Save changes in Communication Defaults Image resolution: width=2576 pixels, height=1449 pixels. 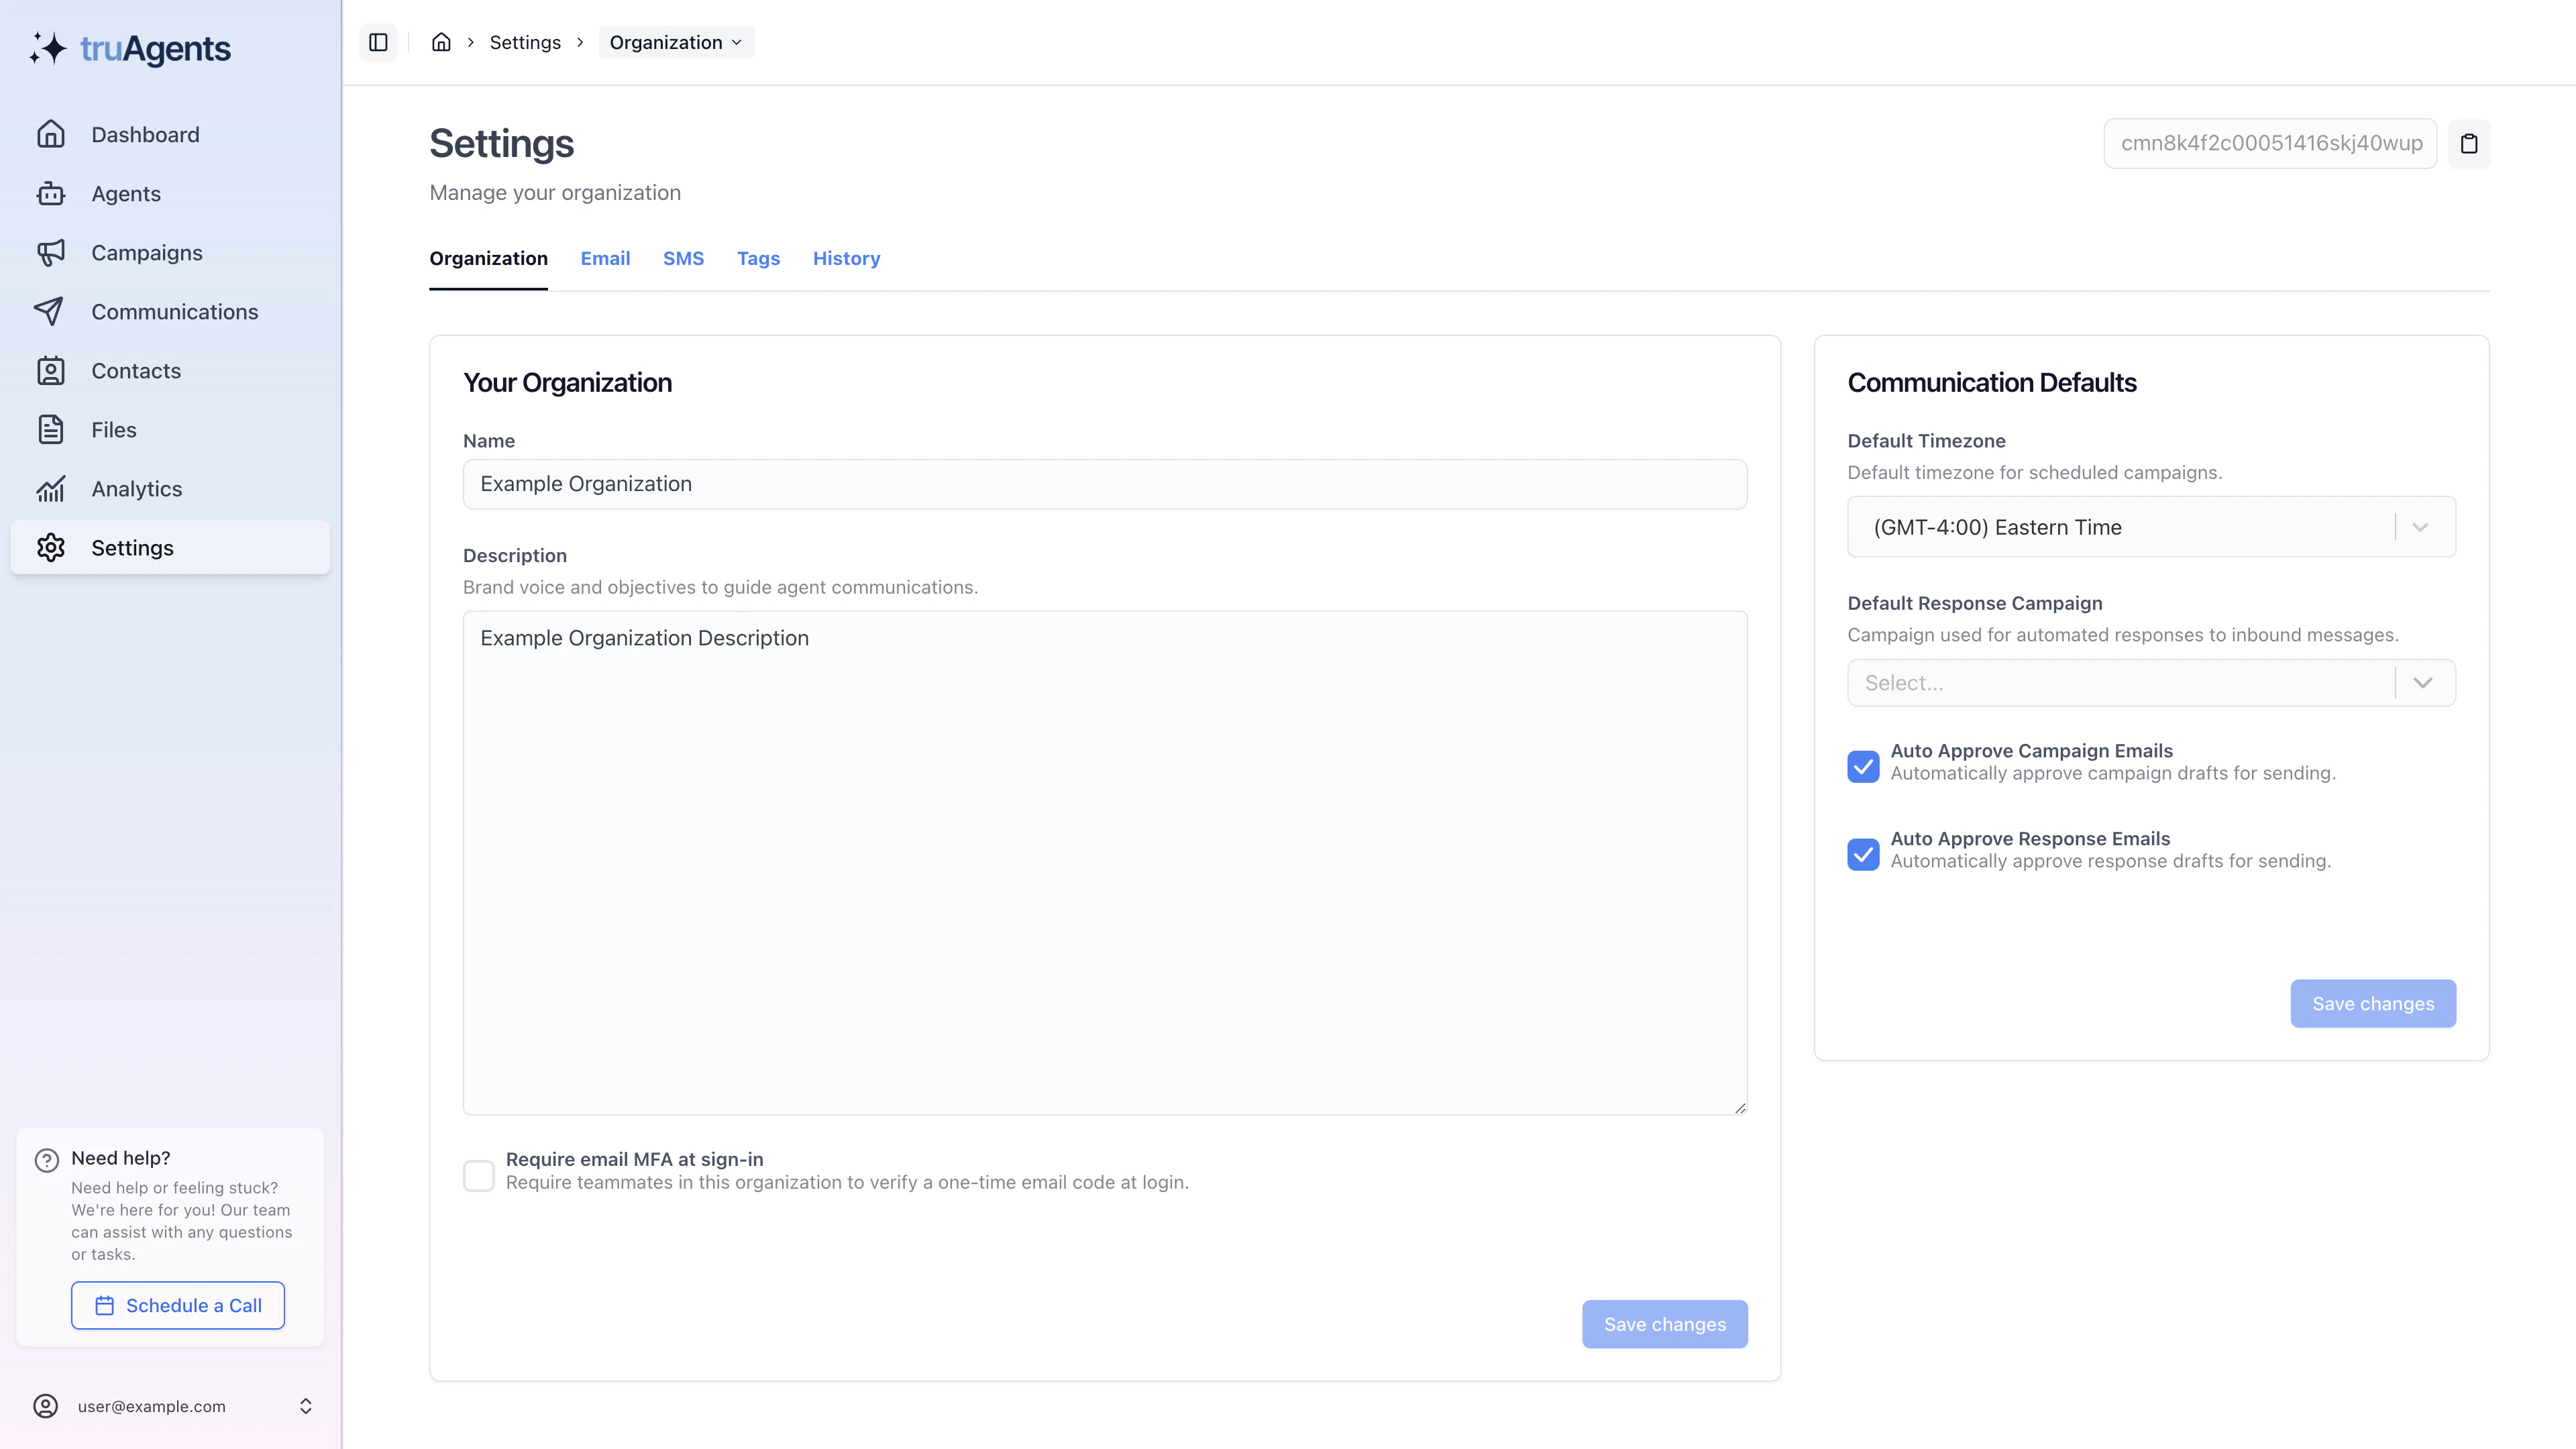tap(2373, 1003)
